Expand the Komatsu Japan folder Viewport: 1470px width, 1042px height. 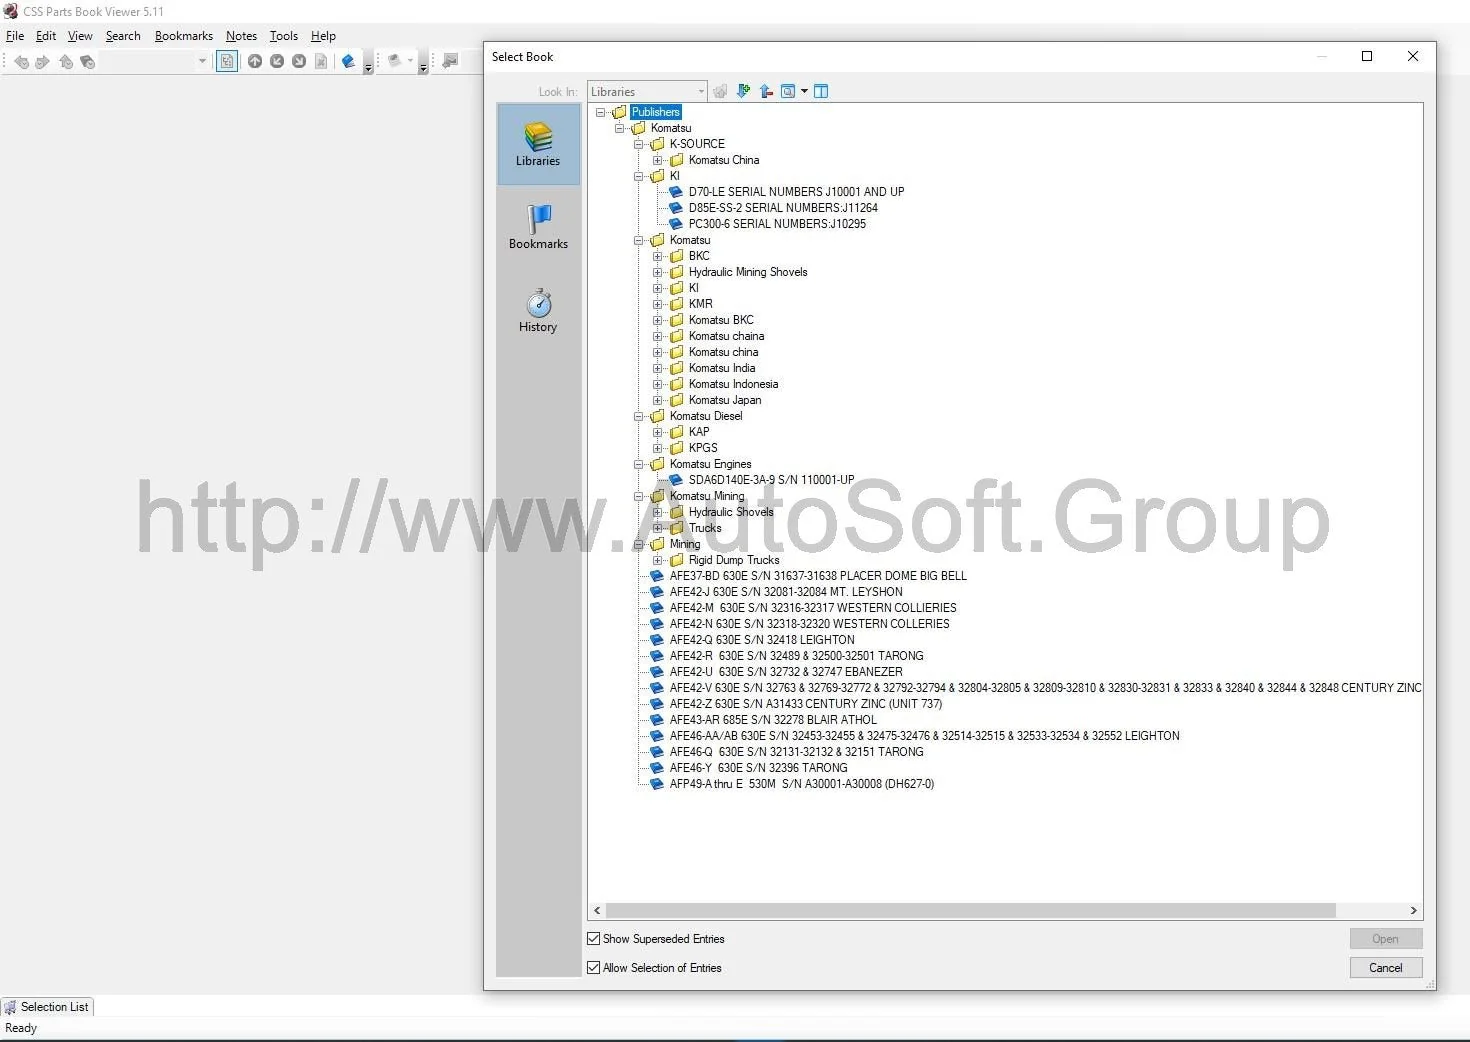tap(657, 400)
